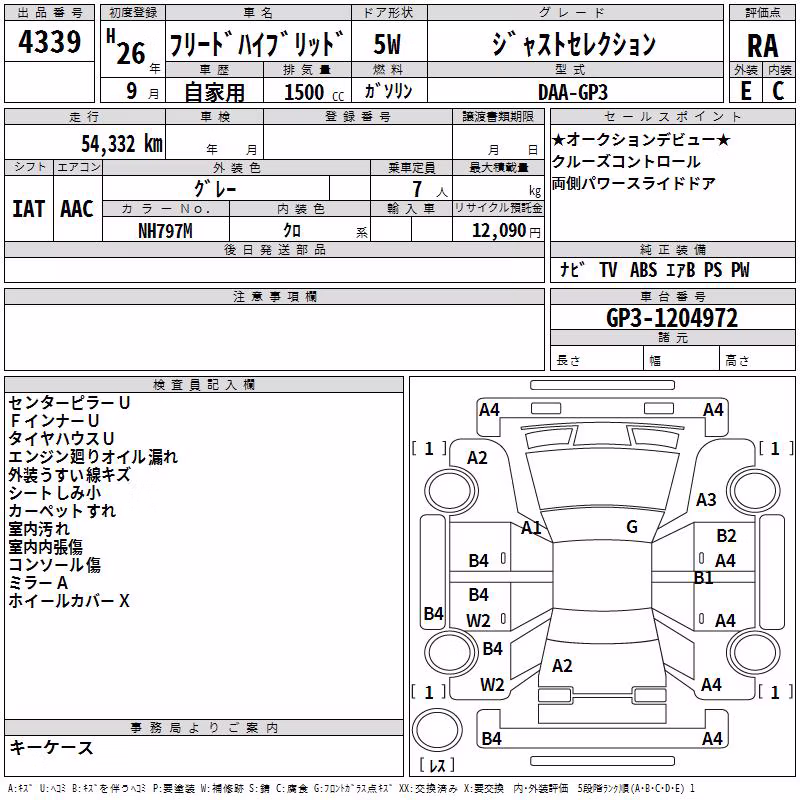Click the color number NH797M
Viewport: 800px width, 800px height.
pos(165,231)
